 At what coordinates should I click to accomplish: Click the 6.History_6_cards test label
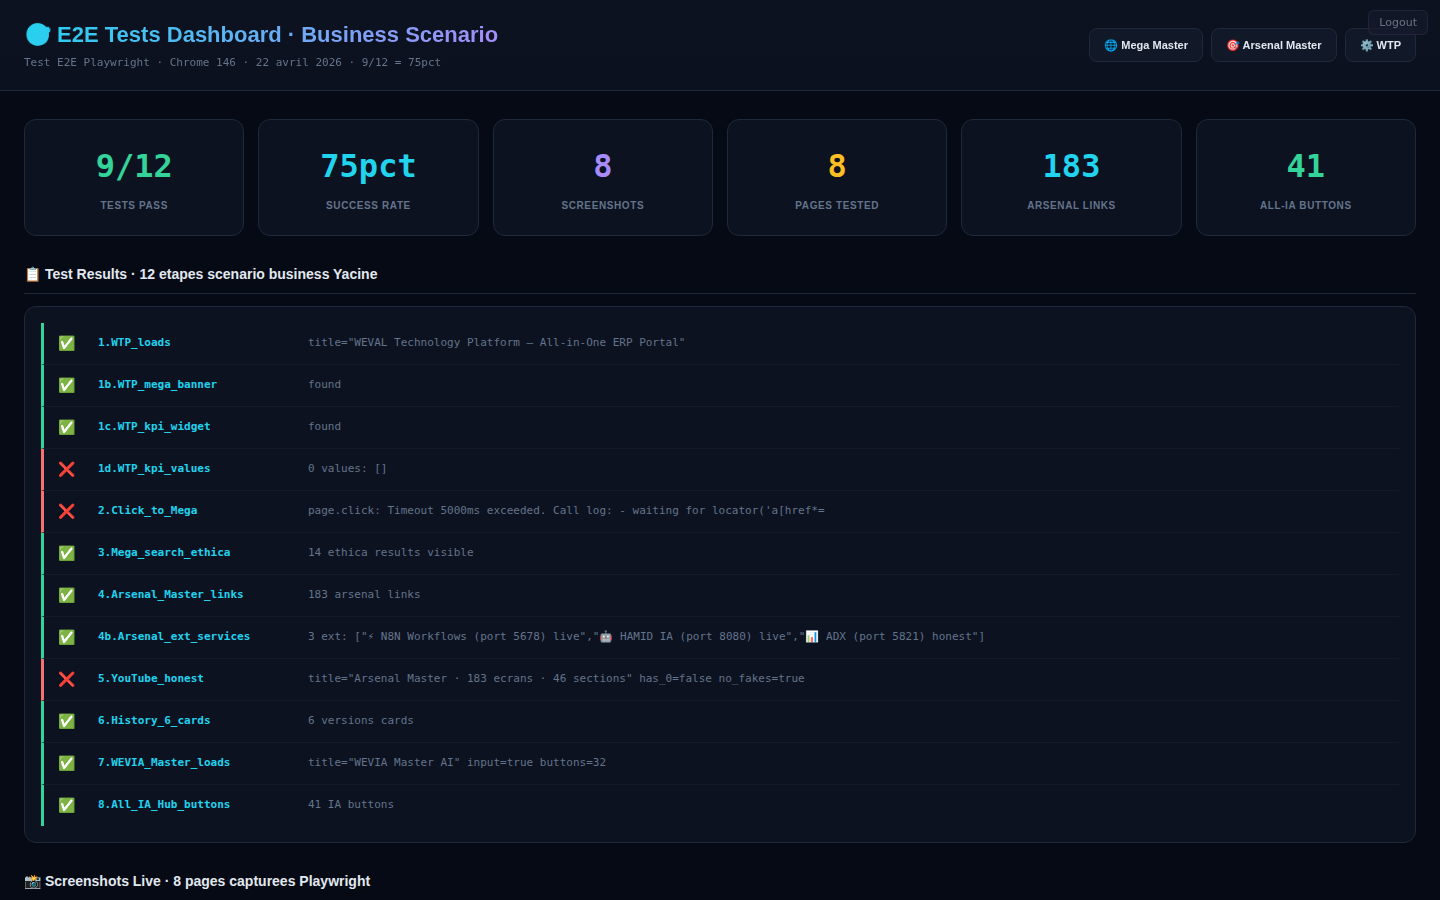click(x=154, y=720)
